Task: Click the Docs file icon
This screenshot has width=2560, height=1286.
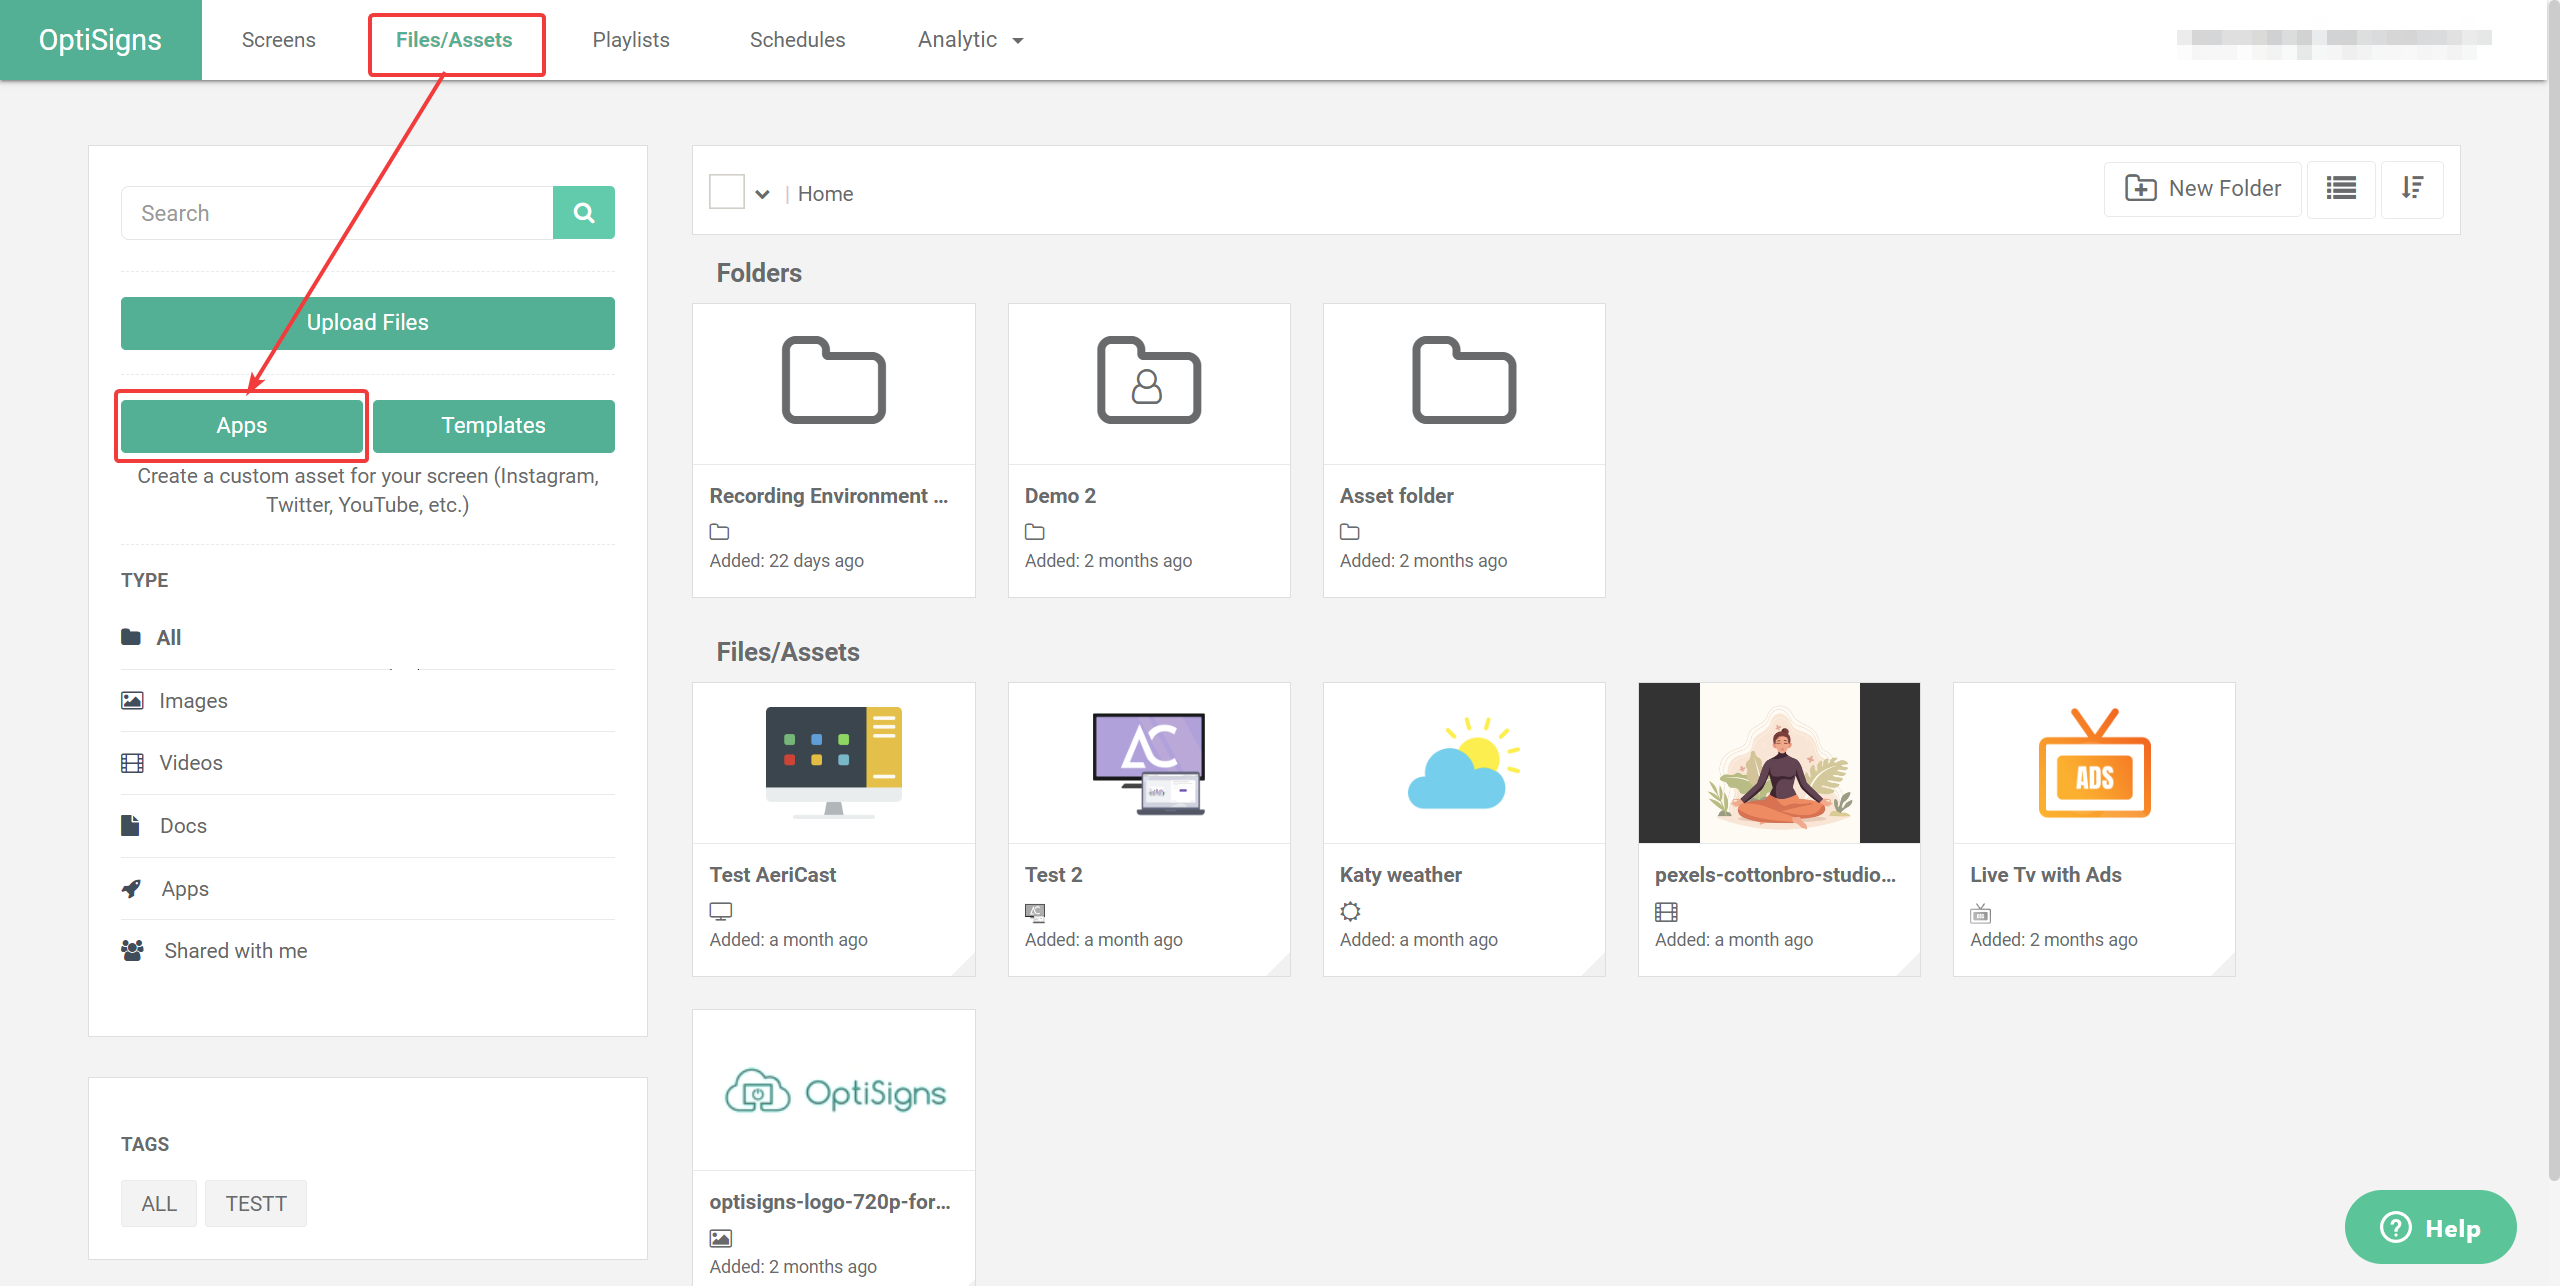Action: [x=130, y=825]
